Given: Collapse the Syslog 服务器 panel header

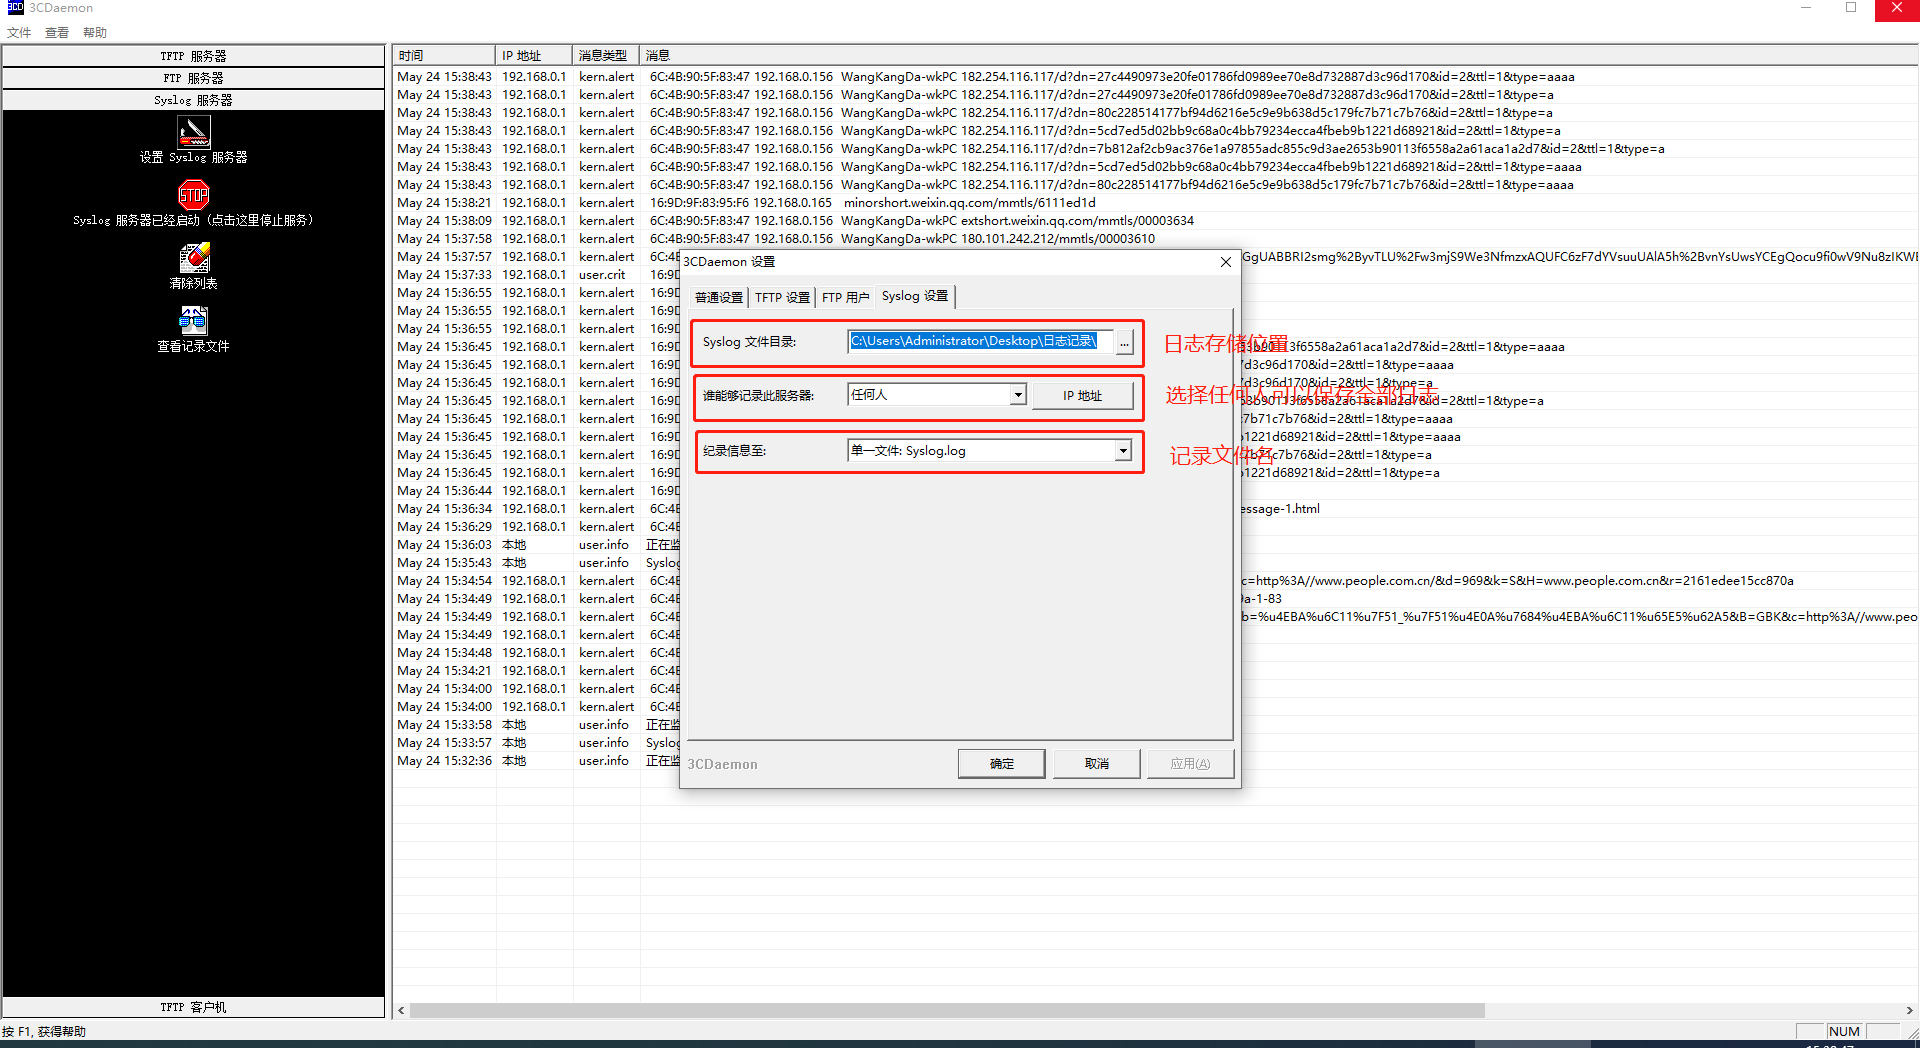Looking at the screenshot, I should pos(193,100).
